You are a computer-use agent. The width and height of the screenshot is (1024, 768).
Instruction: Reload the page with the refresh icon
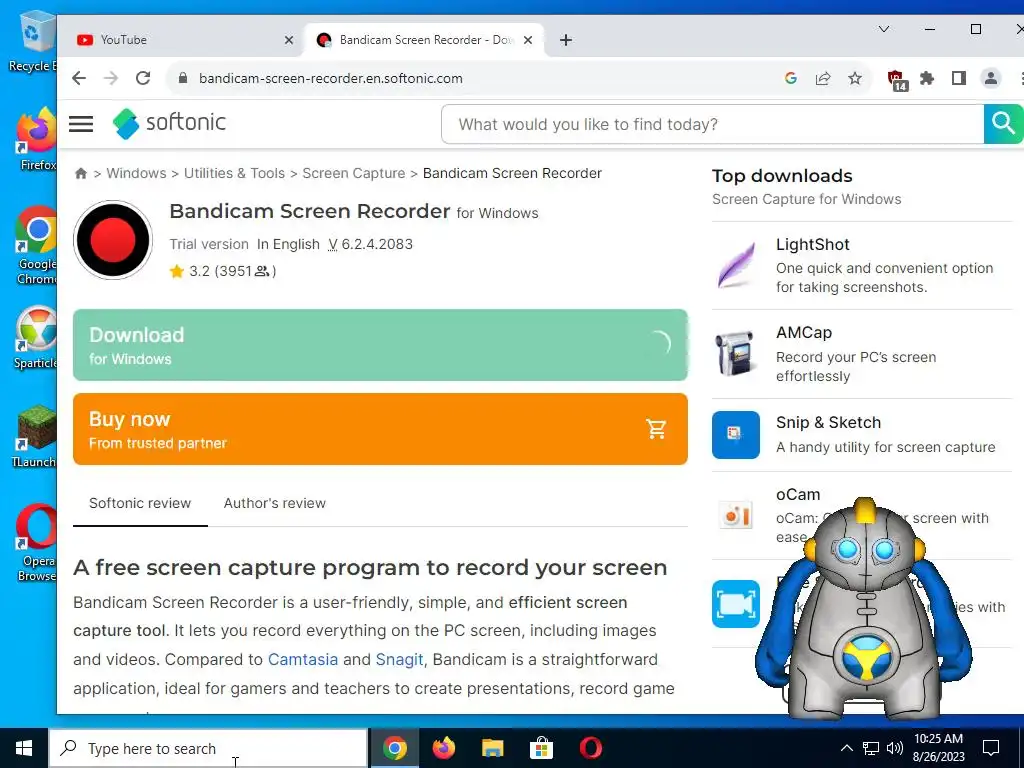click(143, 78)
